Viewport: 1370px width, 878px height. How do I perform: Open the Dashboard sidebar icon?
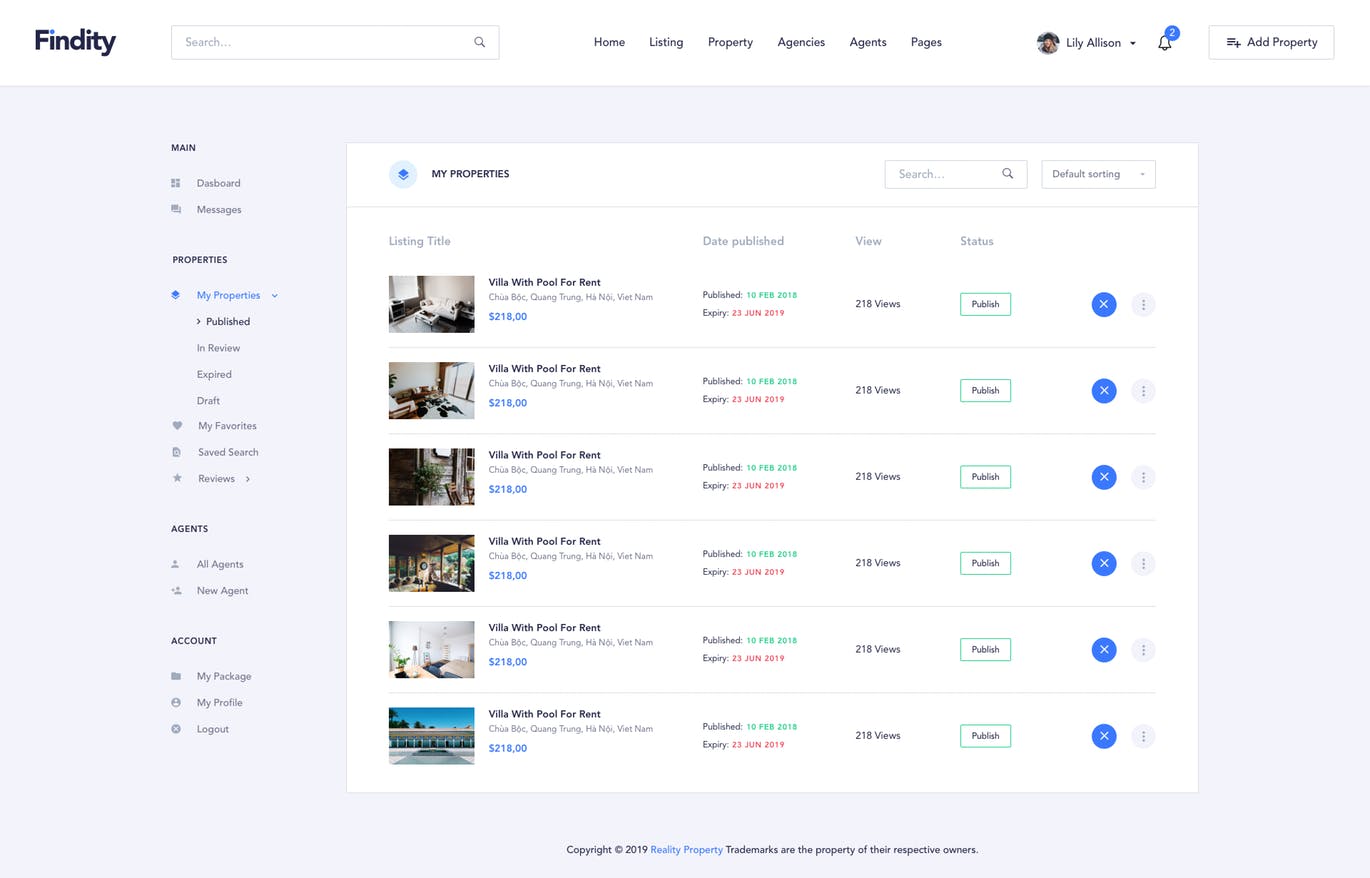tap(176, 183)
